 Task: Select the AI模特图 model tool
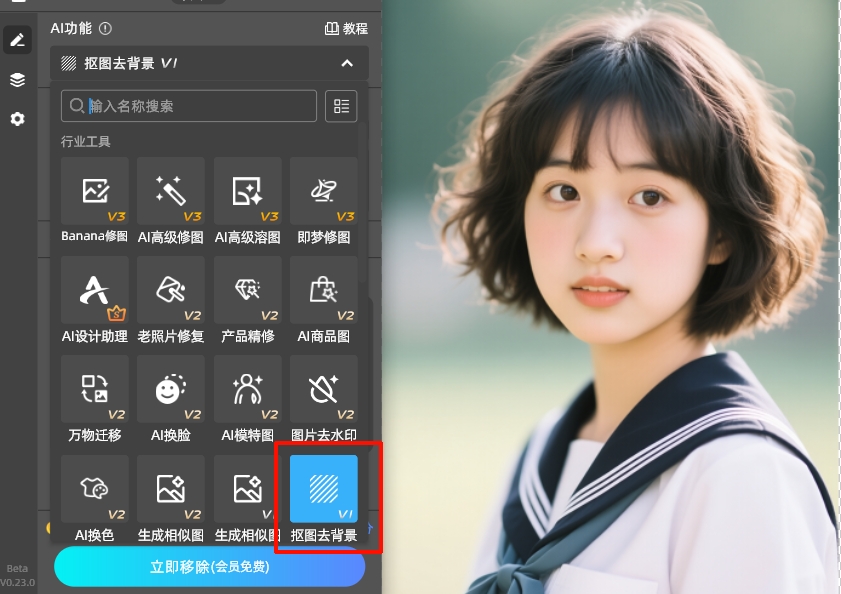click(247, 390)
